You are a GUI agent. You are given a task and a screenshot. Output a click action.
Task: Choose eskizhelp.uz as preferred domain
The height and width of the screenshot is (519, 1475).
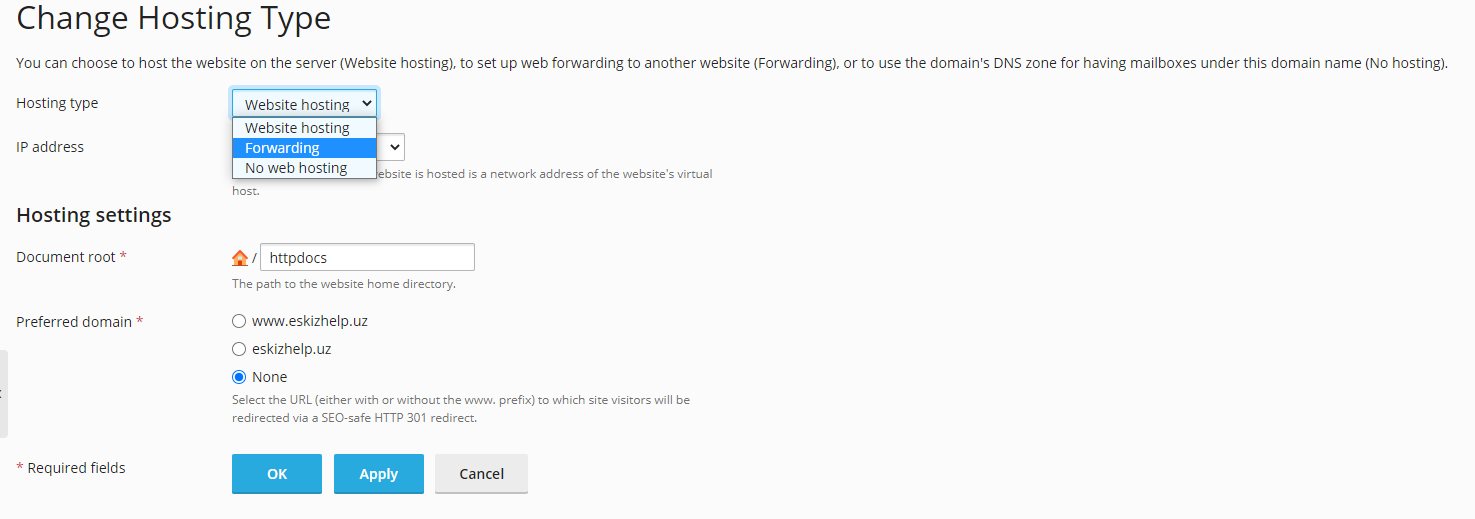click(x=239, y=349)
